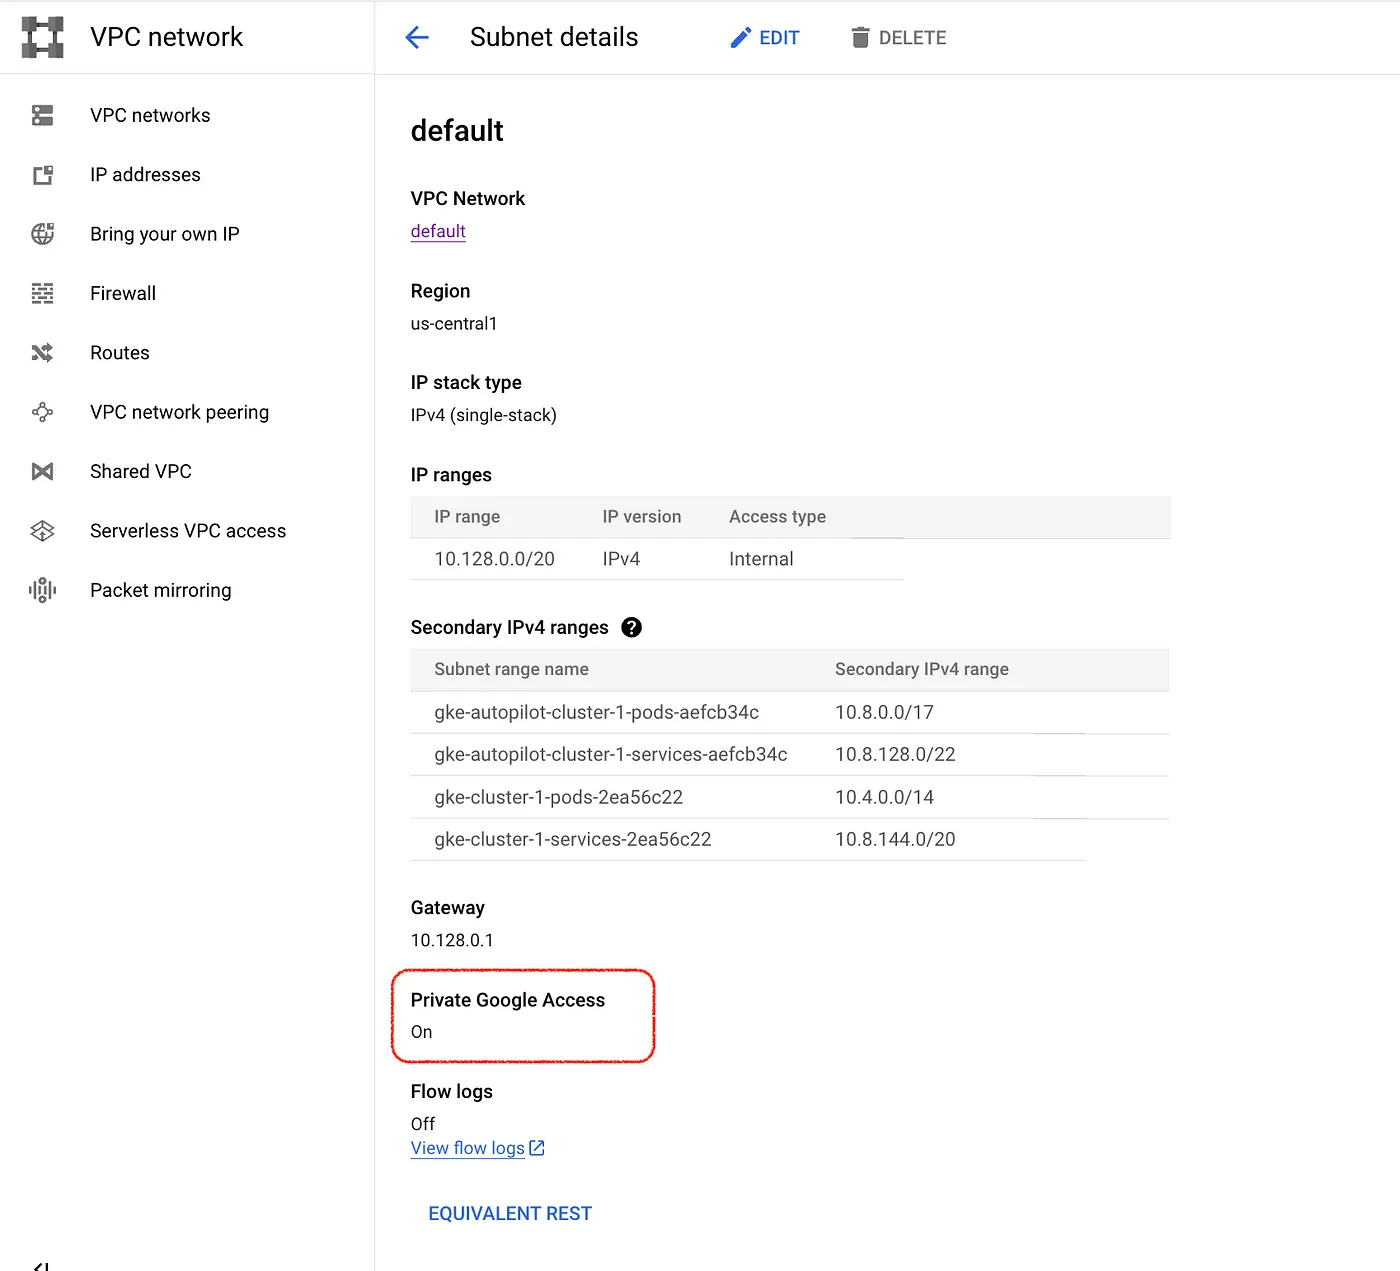Click the VPC network sidebar title

pyautogui.click(x=166, y=37)
